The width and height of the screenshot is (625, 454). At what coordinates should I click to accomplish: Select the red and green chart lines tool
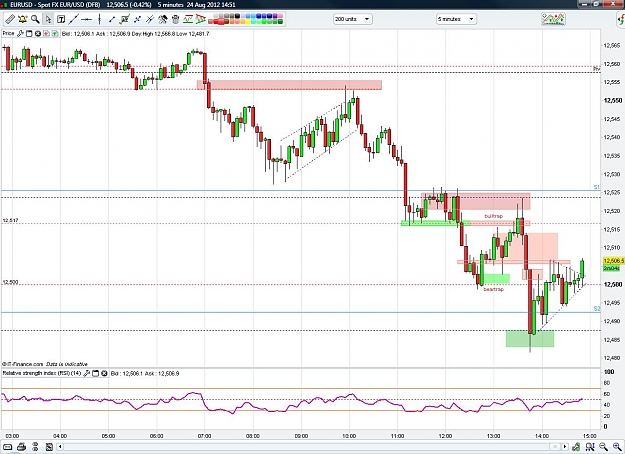pyautogui.click(x=188, y=19)
